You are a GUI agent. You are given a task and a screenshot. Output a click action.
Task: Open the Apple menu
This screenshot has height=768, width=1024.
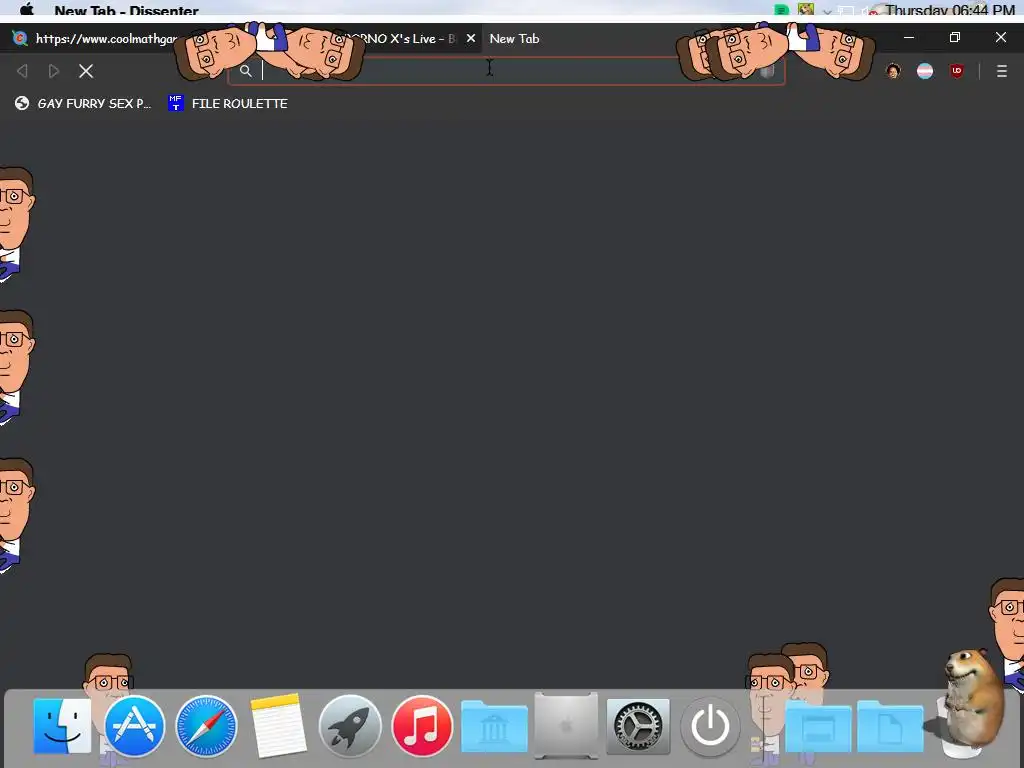(x=27, y=10)
